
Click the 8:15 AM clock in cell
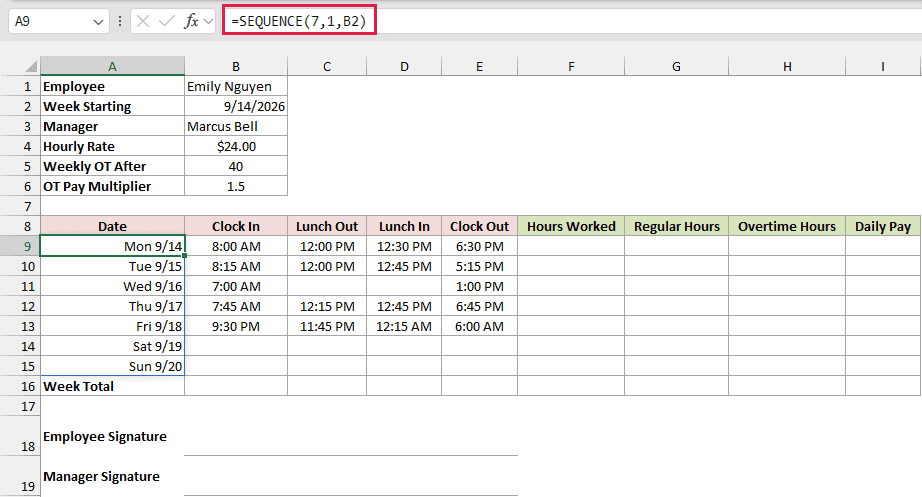click(x=236, y=266)
